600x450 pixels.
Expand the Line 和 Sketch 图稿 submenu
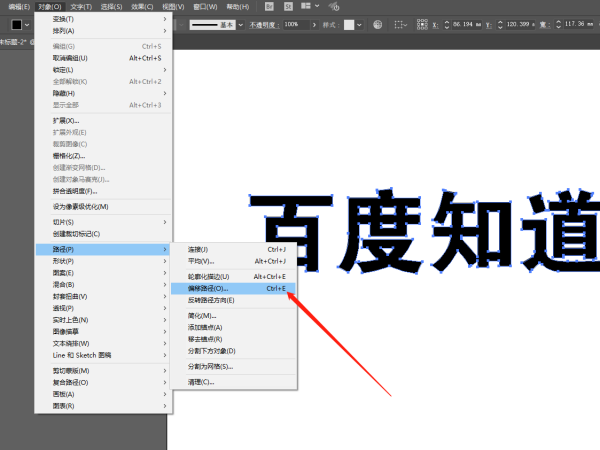pyautogui.click(x=103, y=355)
